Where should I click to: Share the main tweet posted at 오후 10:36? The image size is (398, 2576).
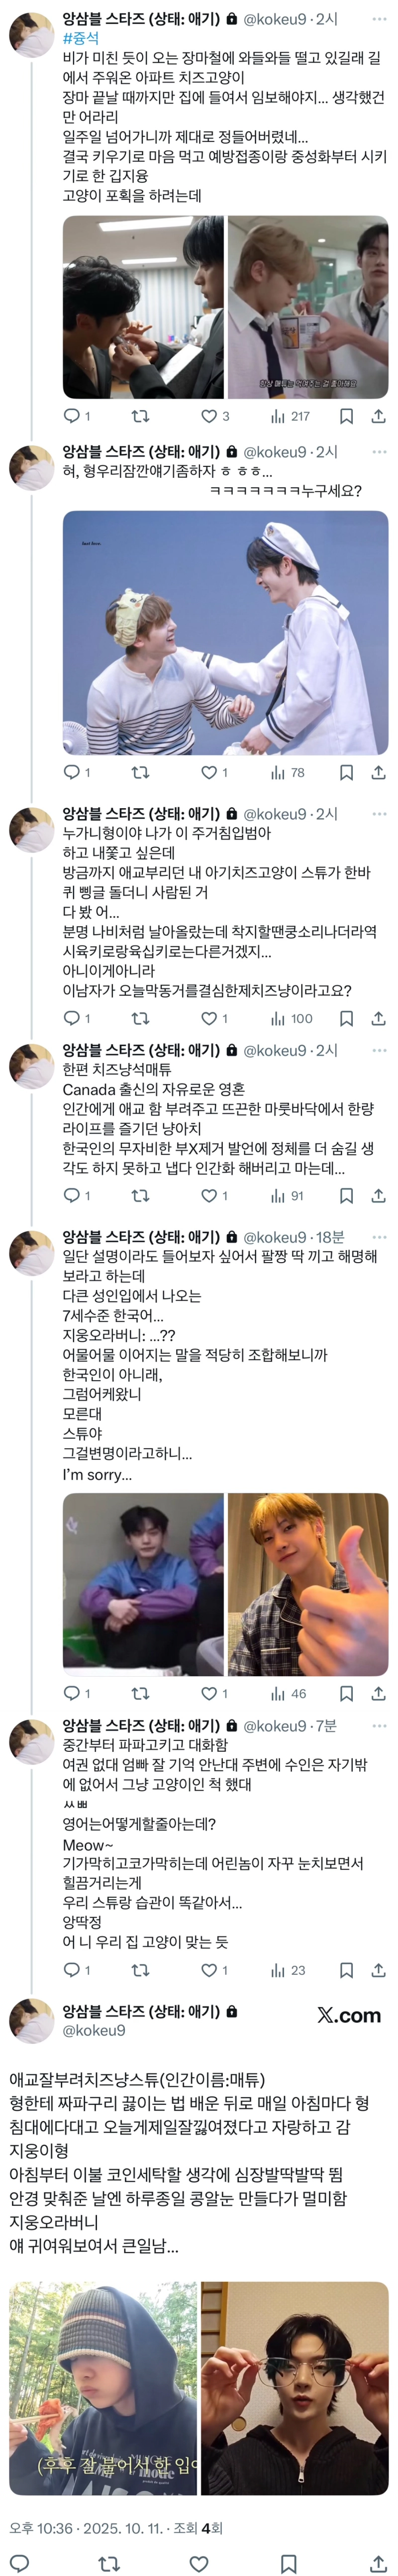coord(378,2557)
